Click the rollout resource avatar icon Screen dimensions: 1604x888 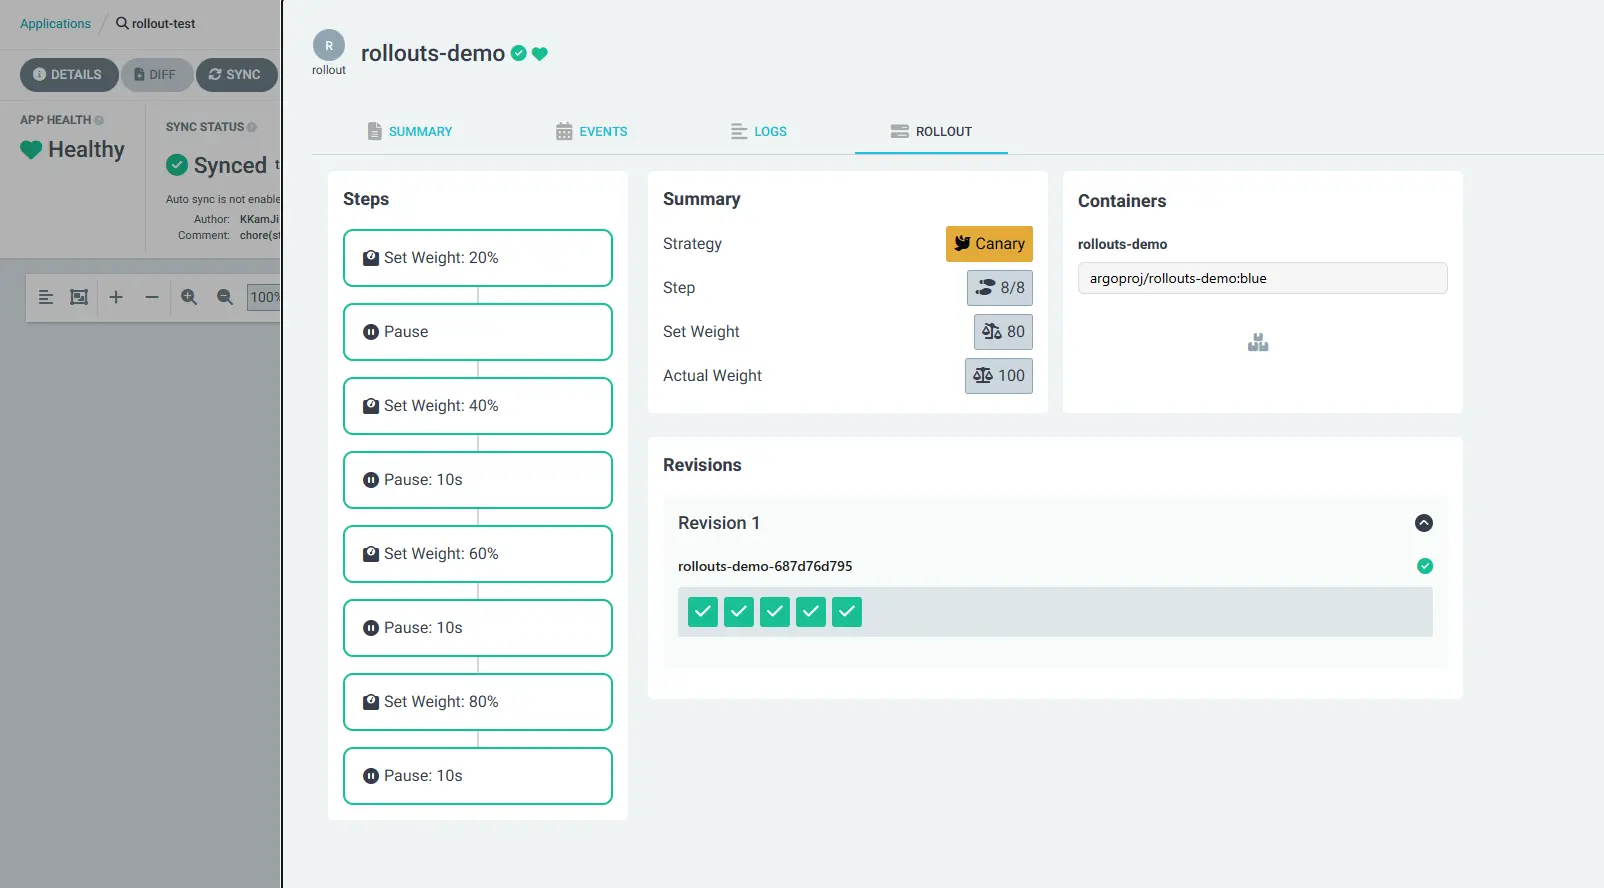click(x=329, y=46)
